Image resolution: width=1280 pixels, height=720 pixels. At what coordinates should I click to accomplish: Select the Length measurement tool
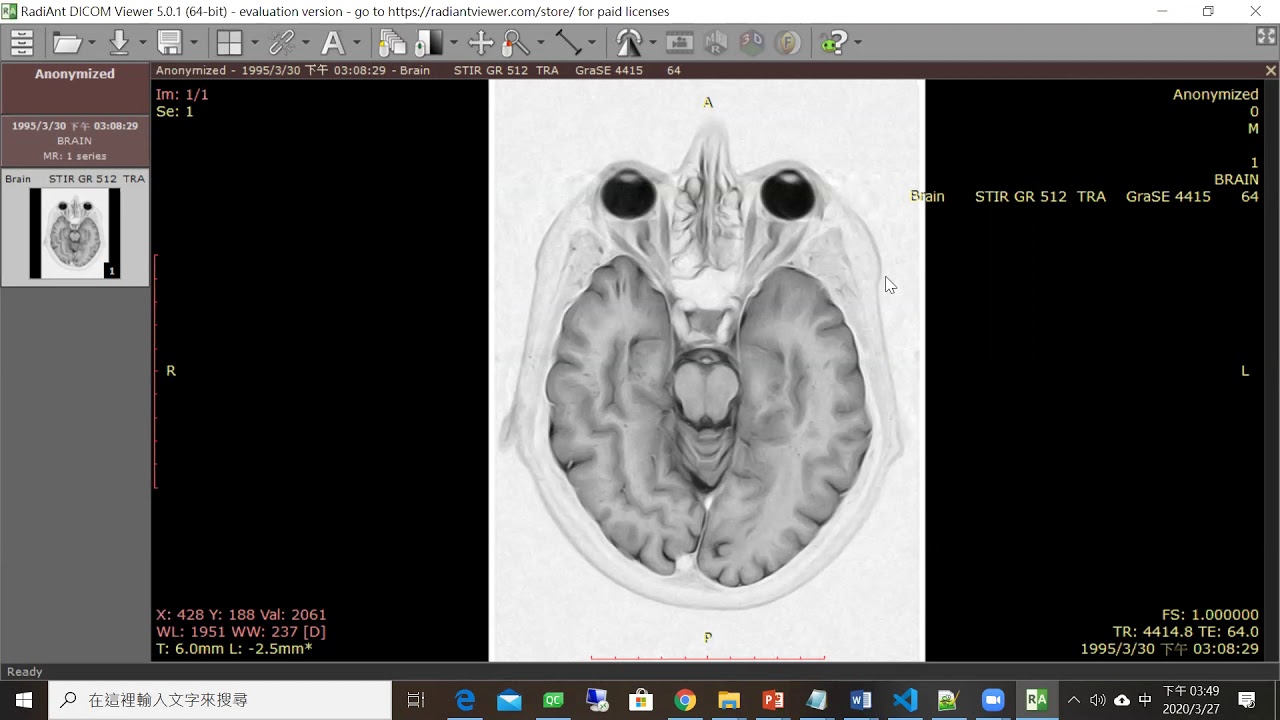[568, 43]
